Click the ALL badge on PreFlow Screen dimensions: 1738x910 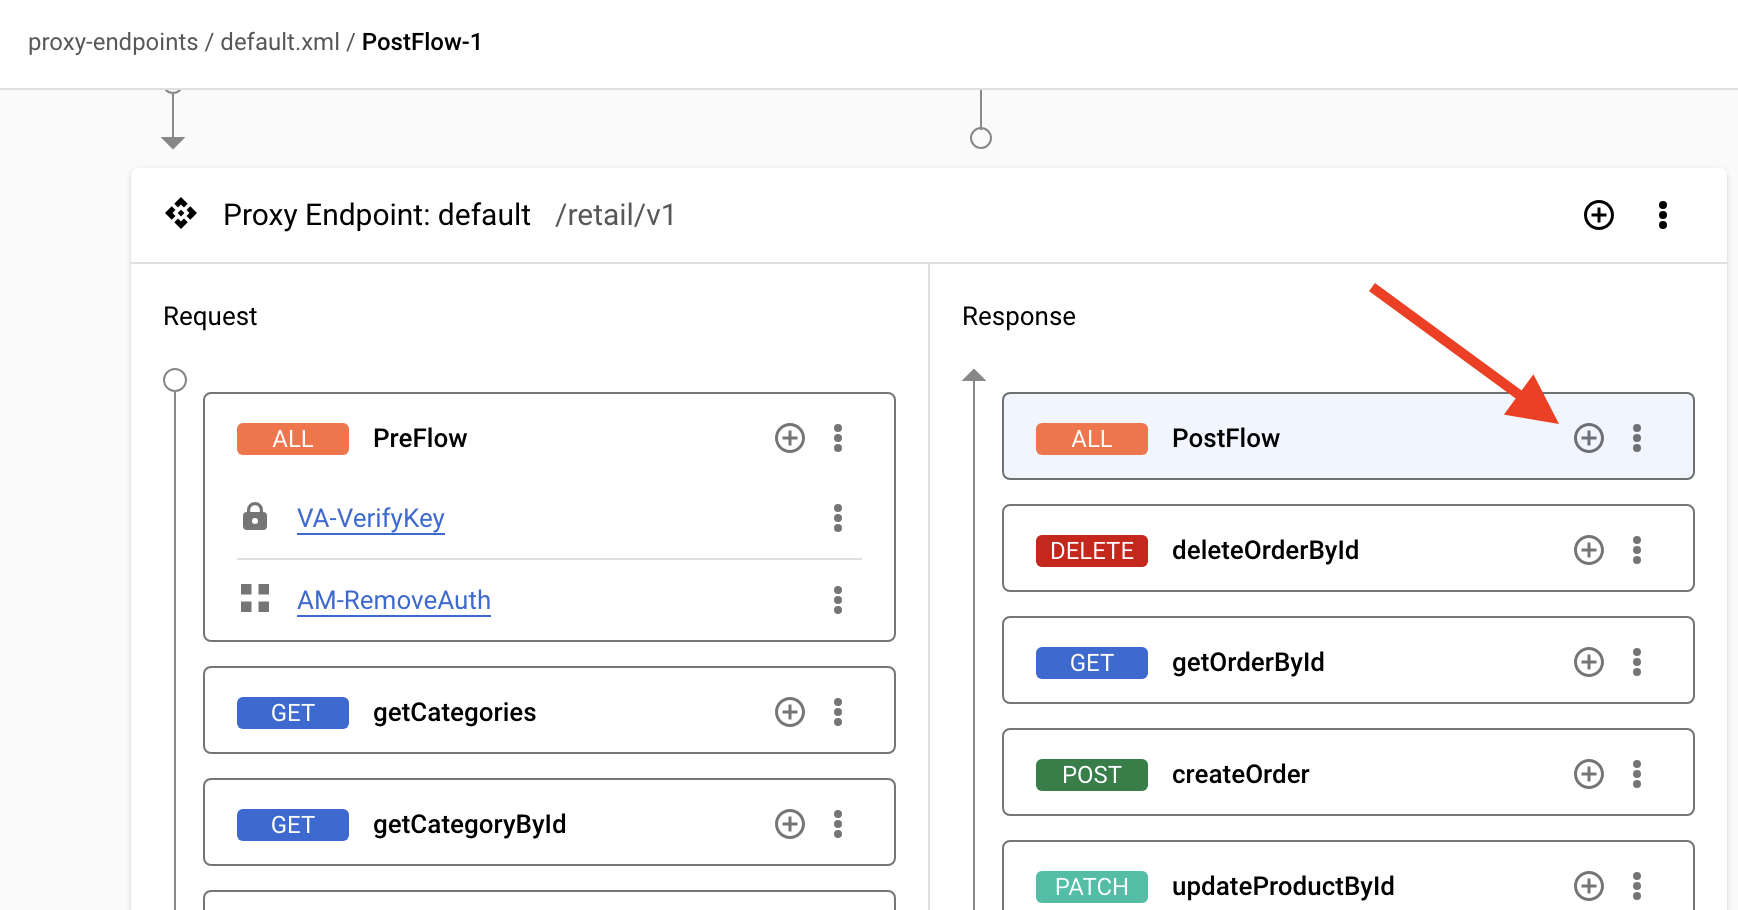tap(293, 439)
